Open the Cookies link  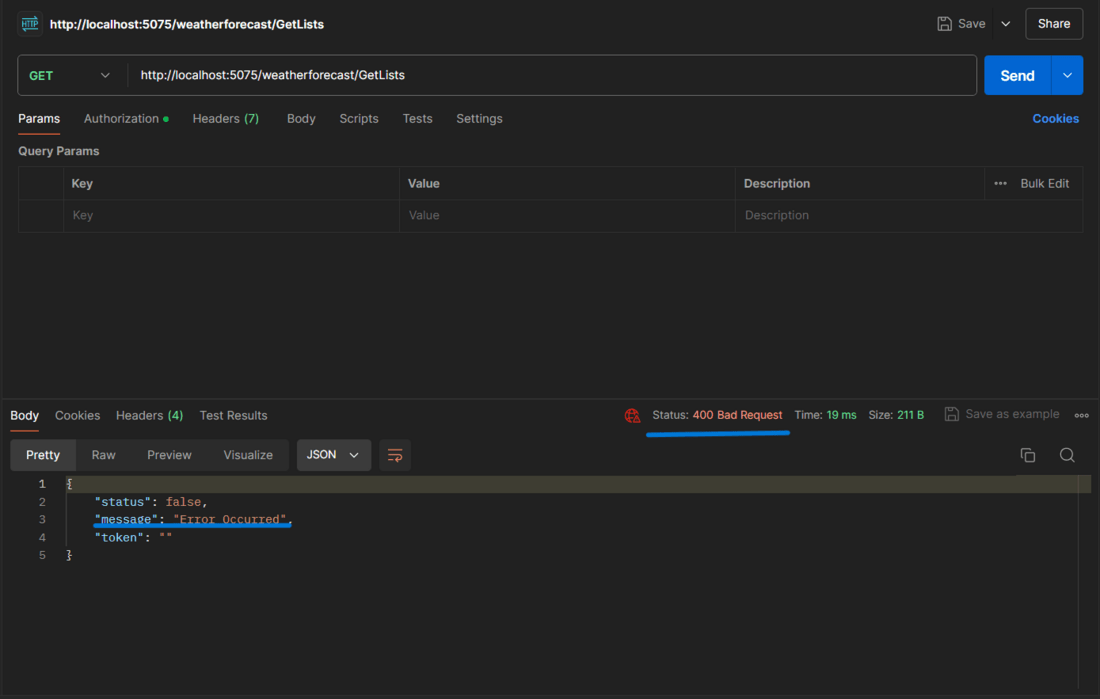[x=1055, y=119]
